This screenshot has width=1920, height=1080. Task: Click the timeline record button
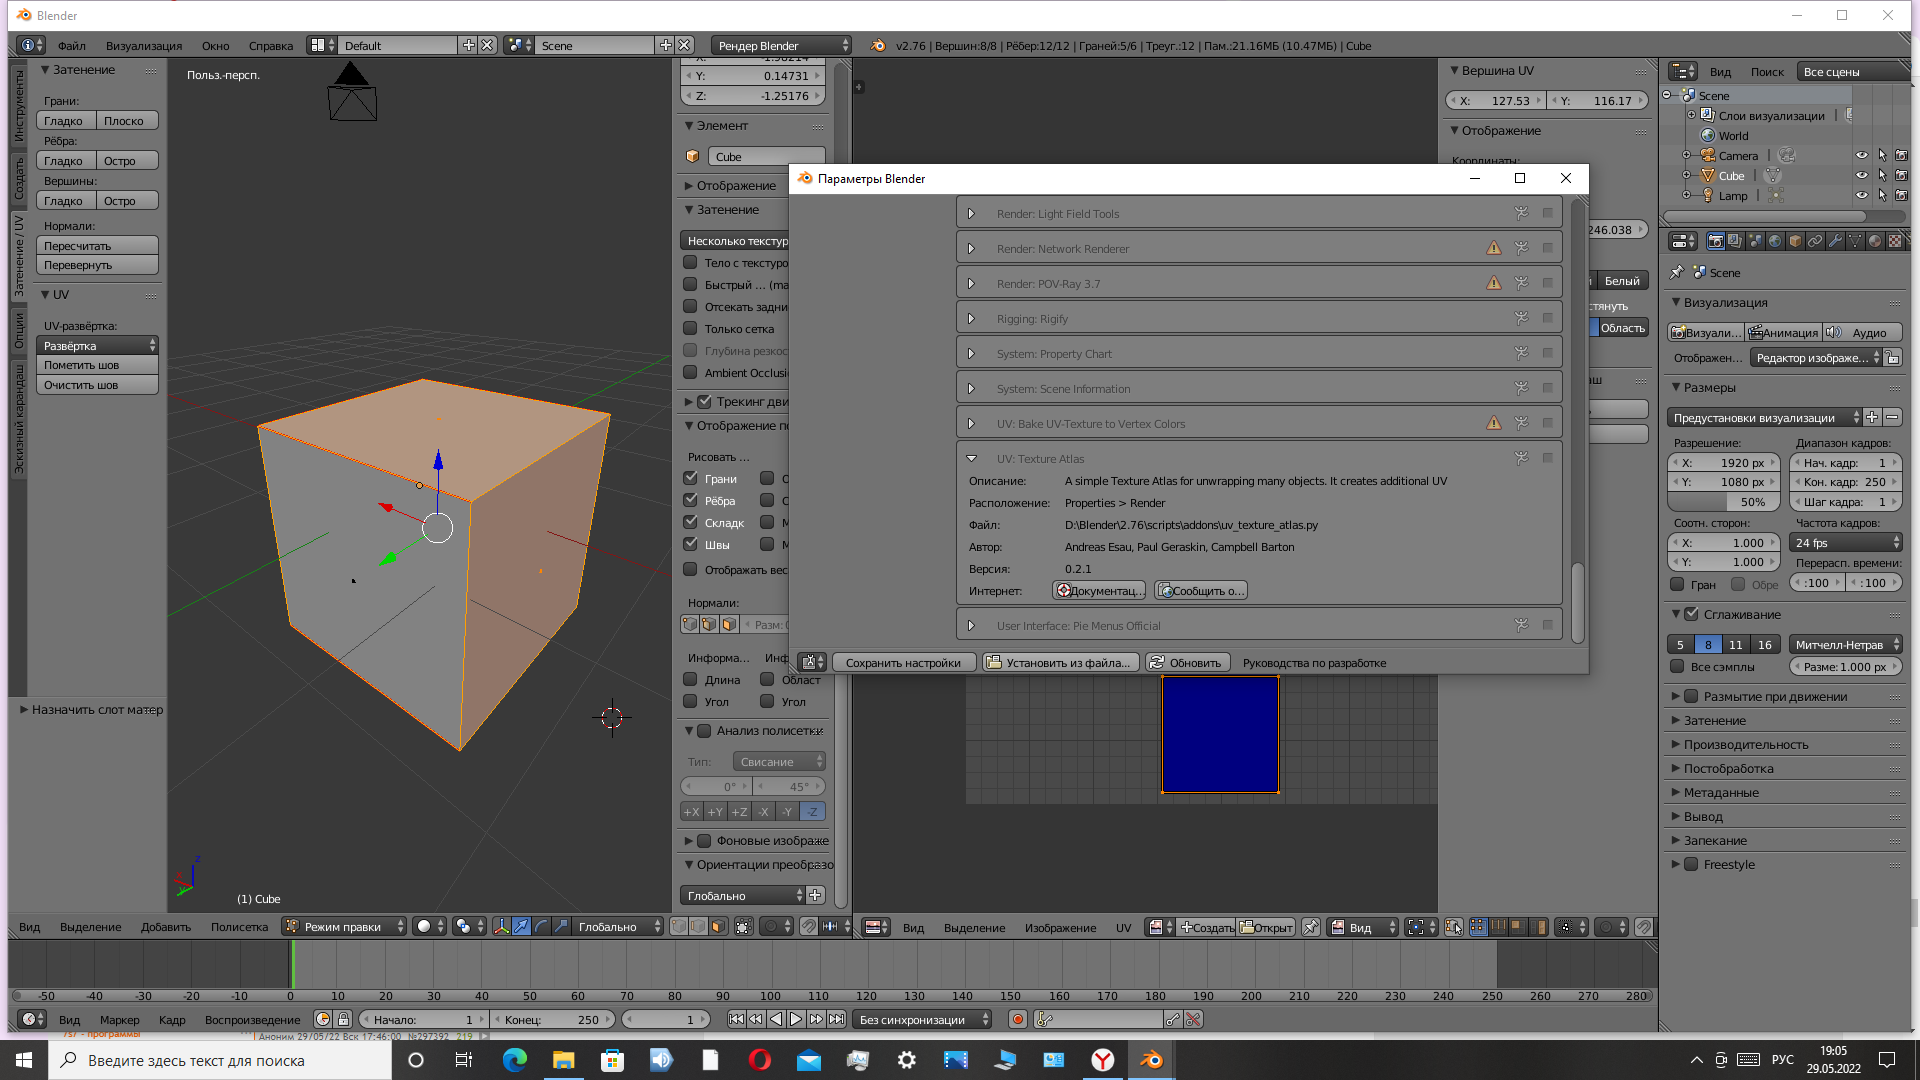click(1018, 1019)
